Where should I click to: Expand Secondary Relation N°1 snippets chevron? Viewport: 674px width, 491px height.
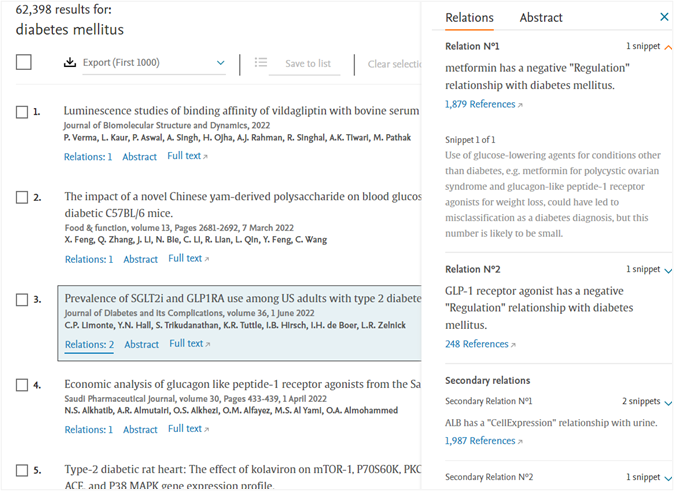click(x=668, y=403)
